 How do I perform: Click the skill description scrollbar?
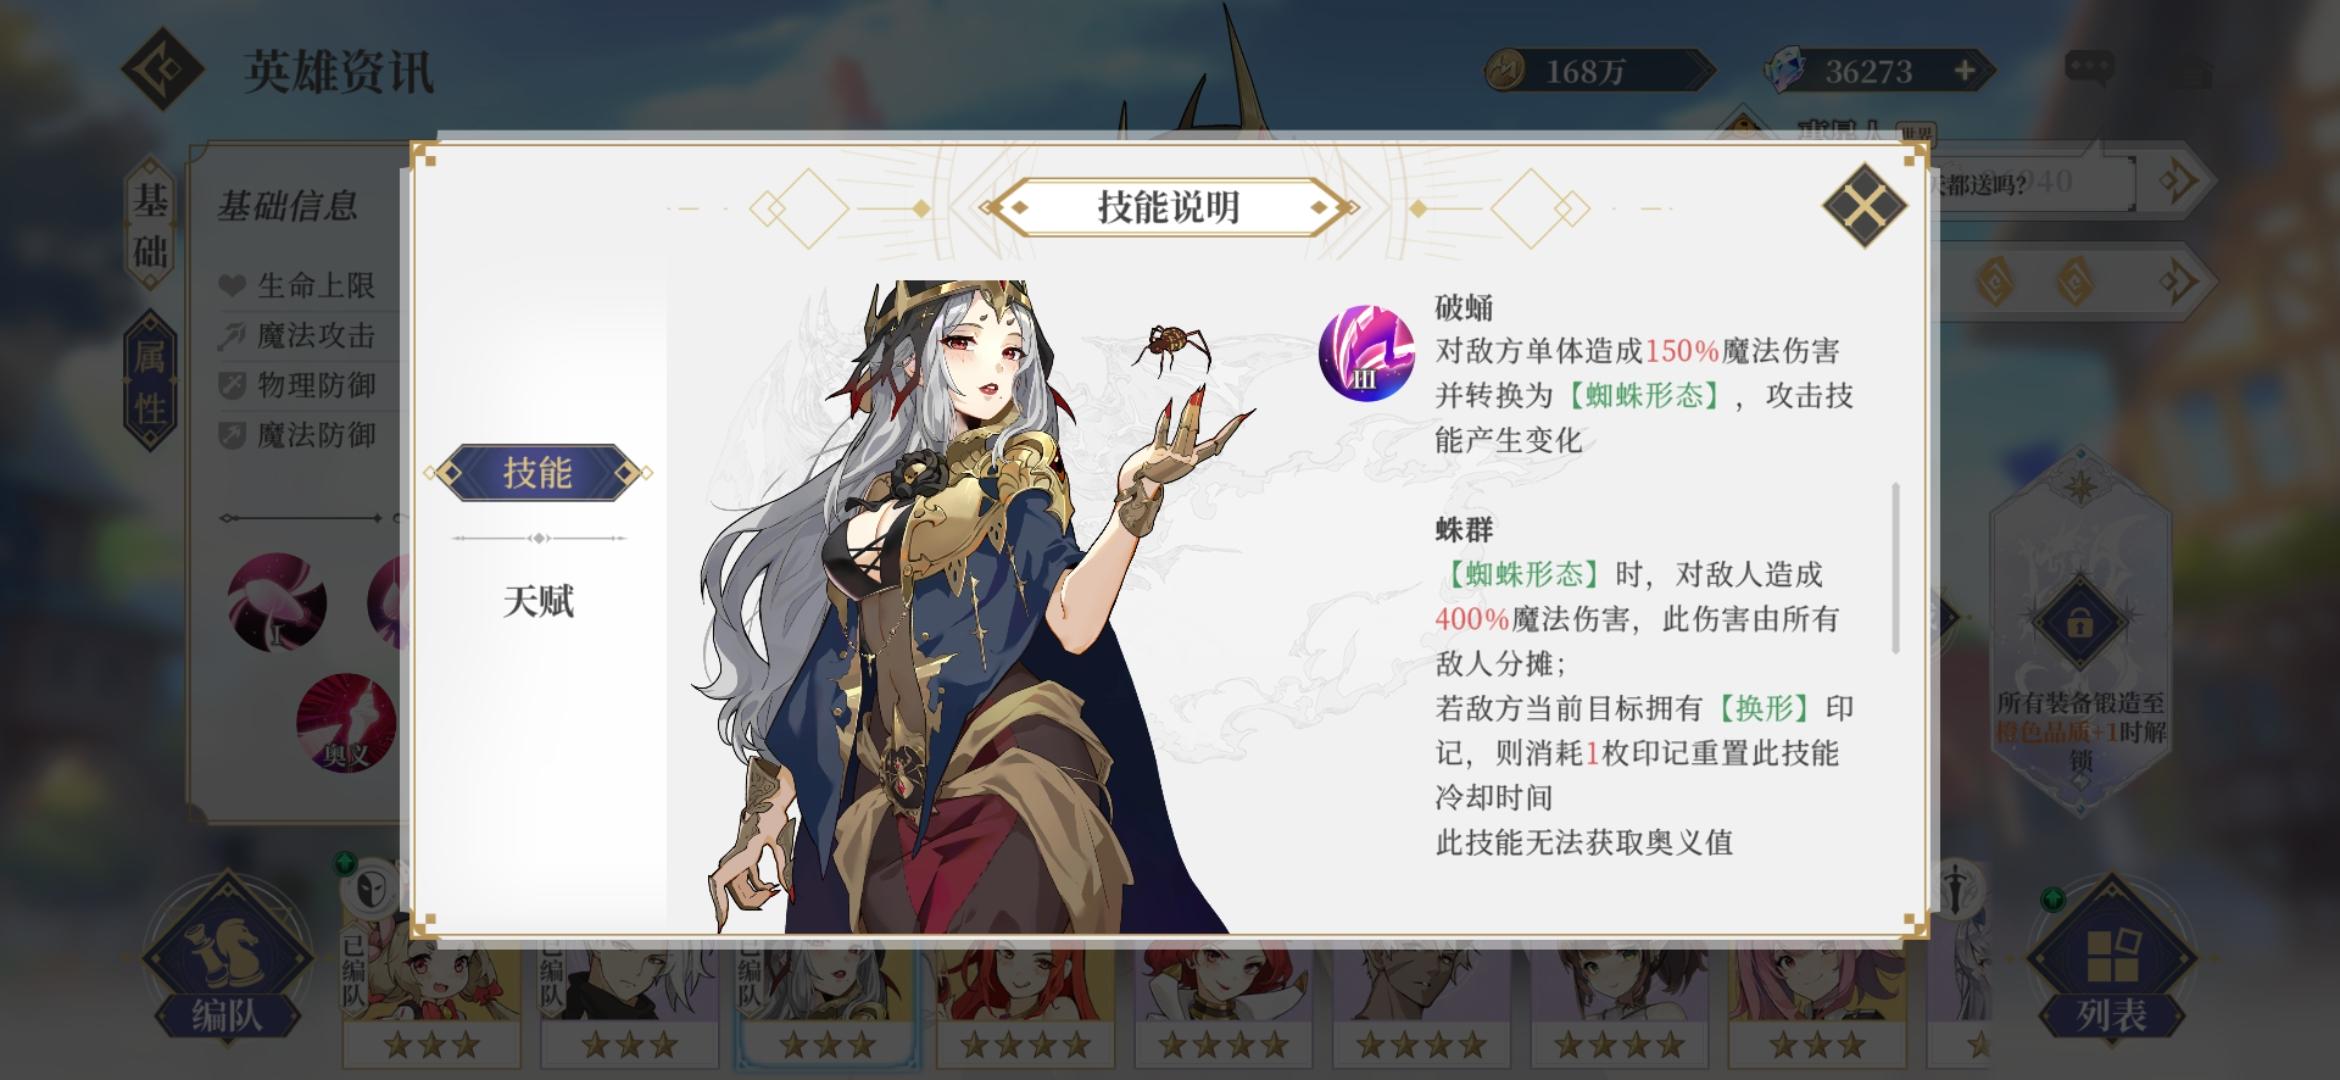1895,568
